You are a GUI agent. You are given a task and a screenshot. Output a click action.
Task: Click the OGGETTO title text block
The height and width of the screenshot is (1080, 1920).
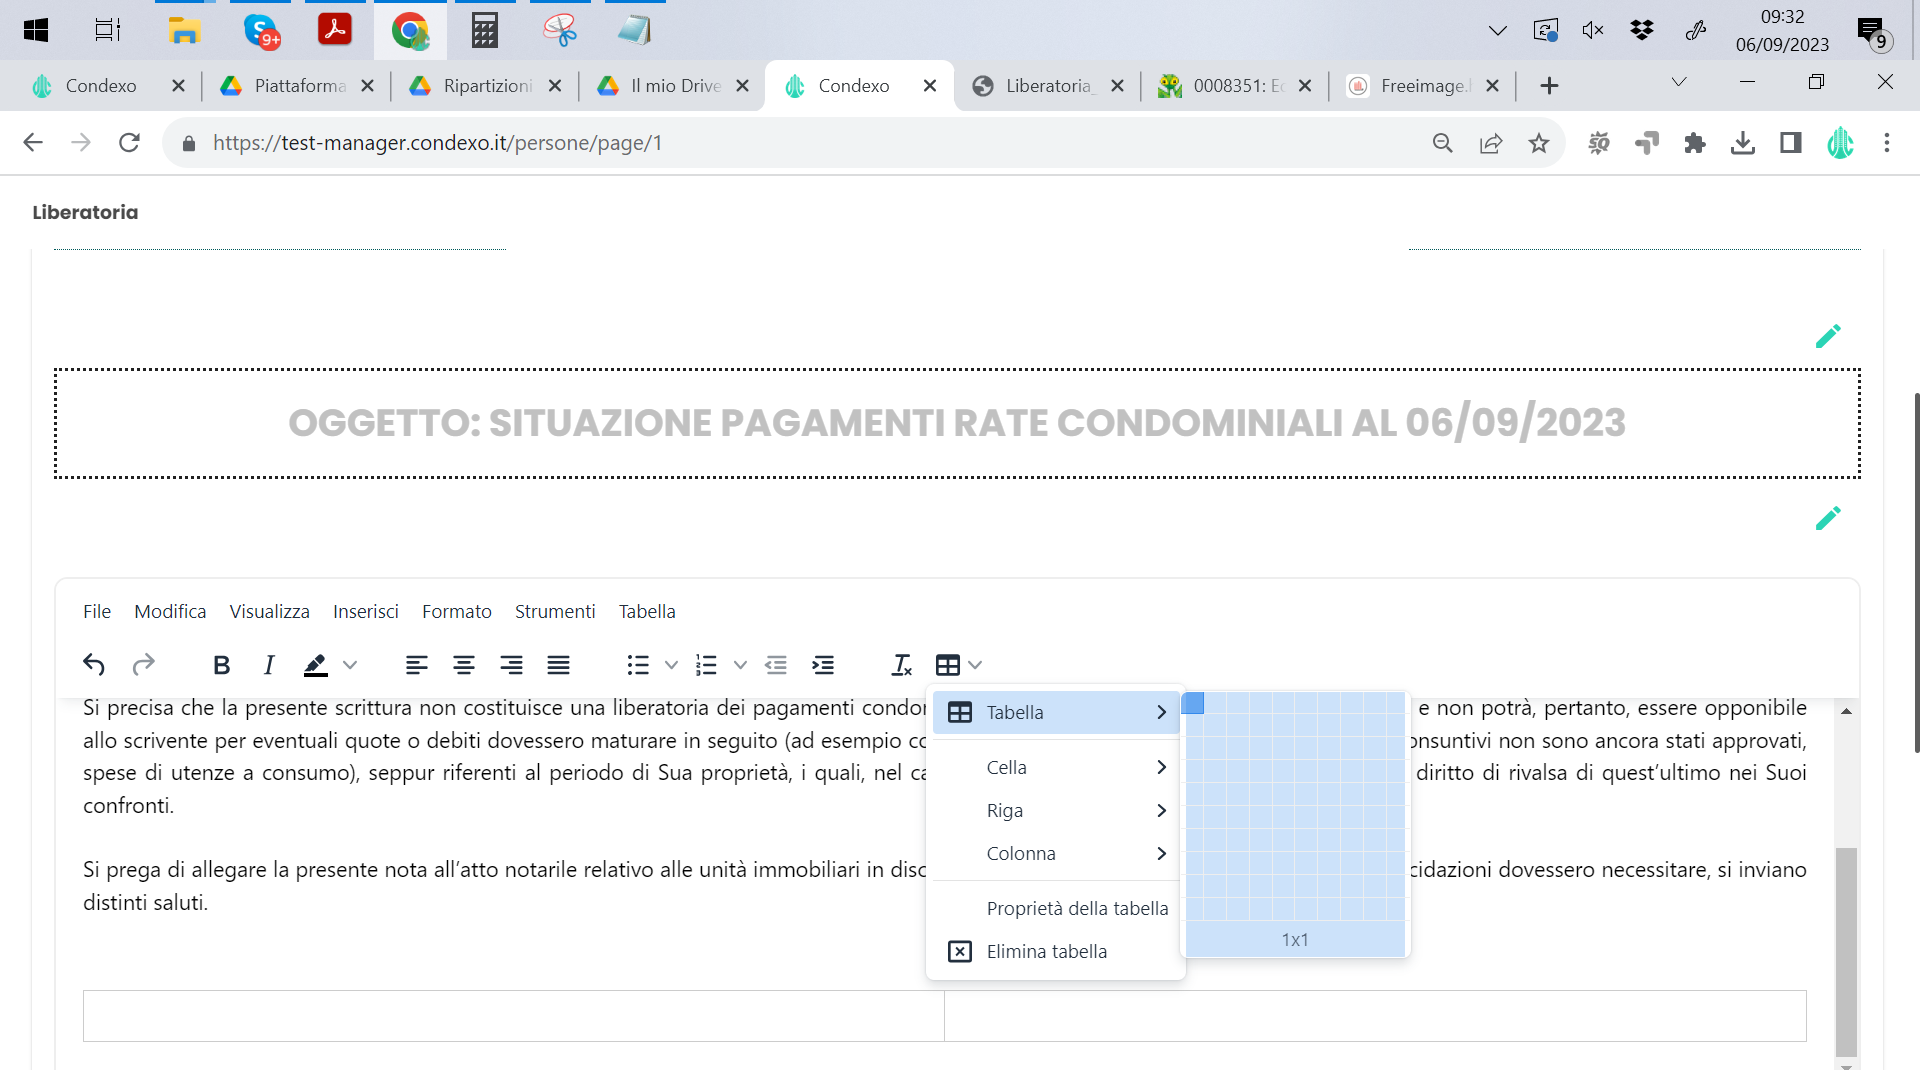pyautogui.click(x=957, y=423)
